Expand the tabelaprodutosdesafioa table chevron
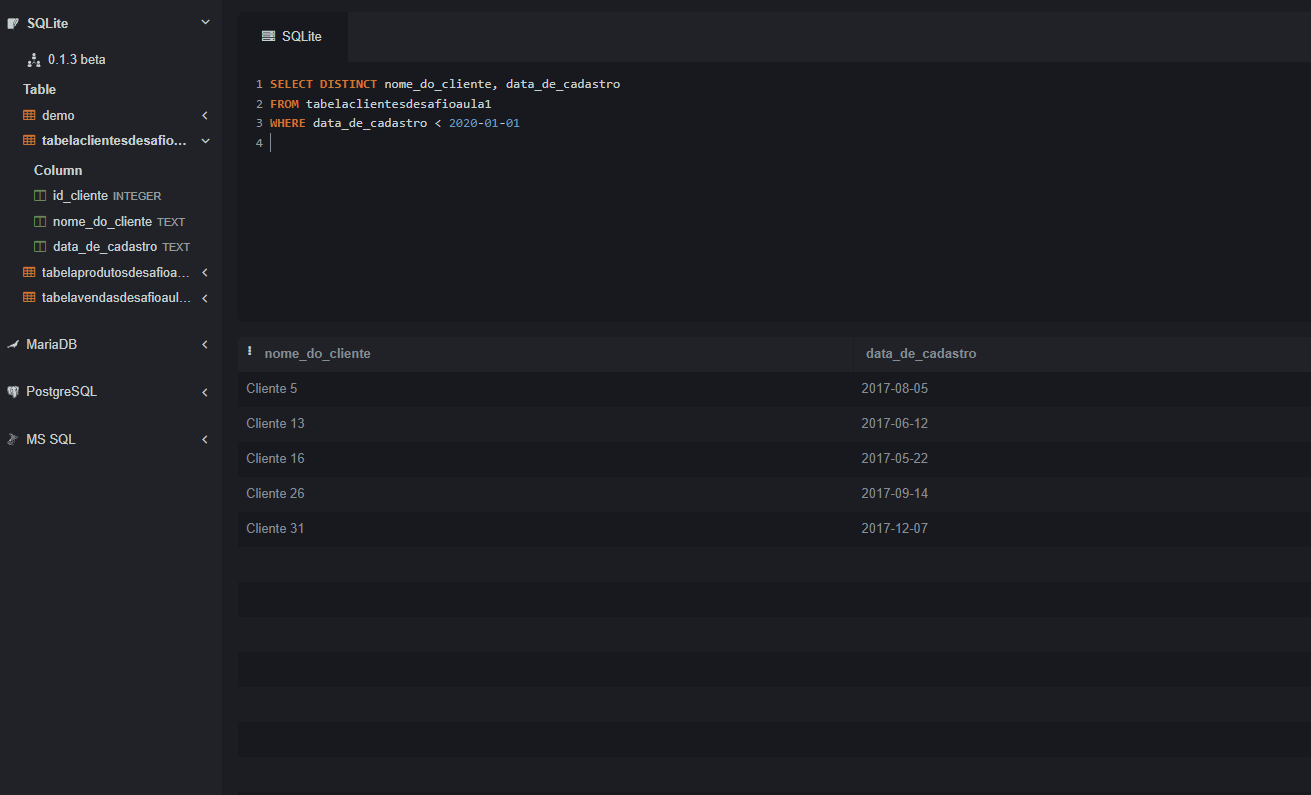This screenshot has width=1311, height=795. click(x=205, y=272)
